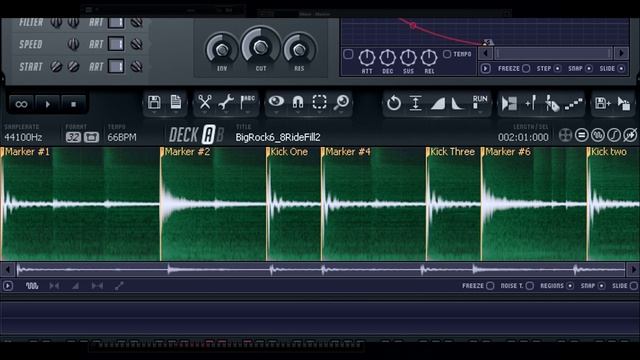Toggle FREEZE in the envelope editor
Viewport: 640px width, 360px height.
(x=526, y=69)
